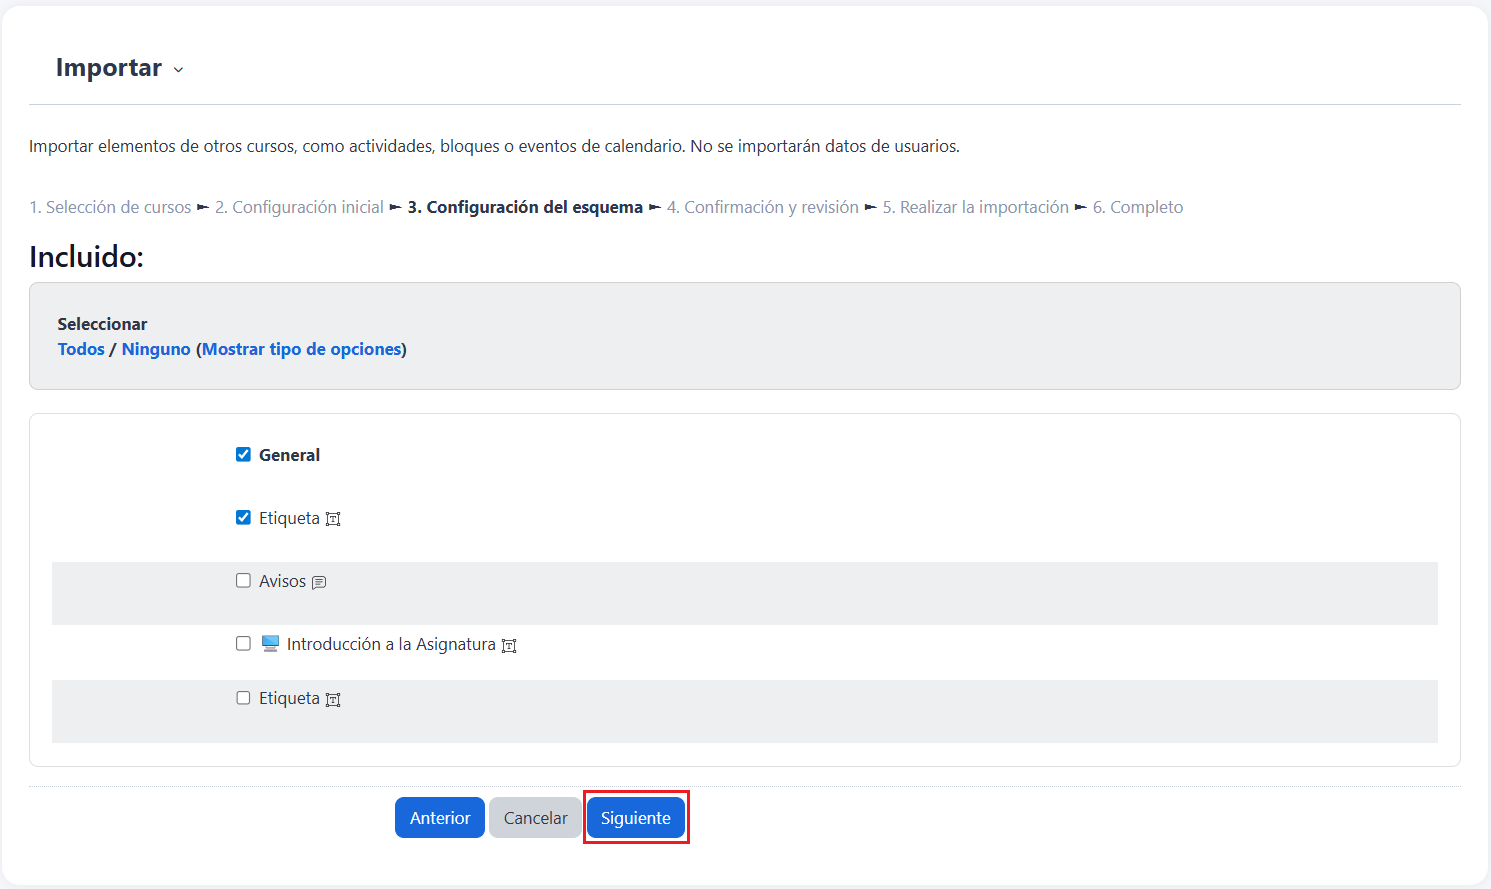The image size is (1491, 889).
Task: Open the Importar dropdown chevron
Action: pos(179,70)
